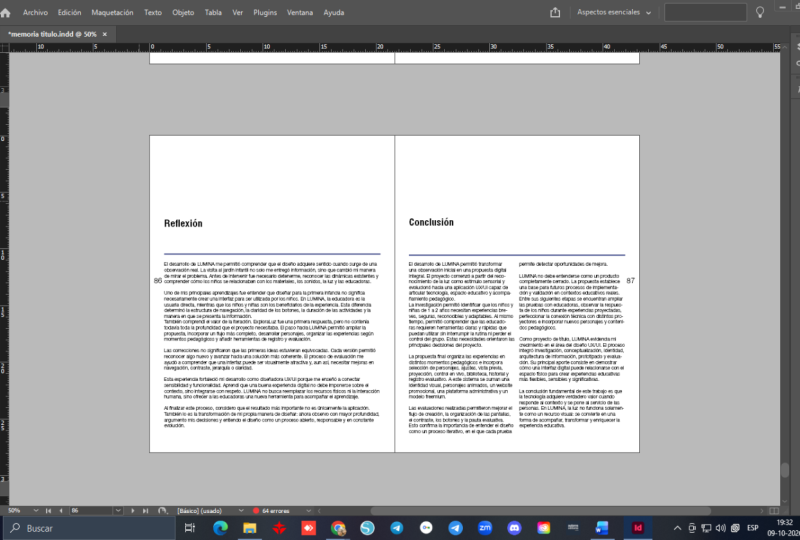
Task: Open the Objeto menu
Action: (x=183, y=12)
